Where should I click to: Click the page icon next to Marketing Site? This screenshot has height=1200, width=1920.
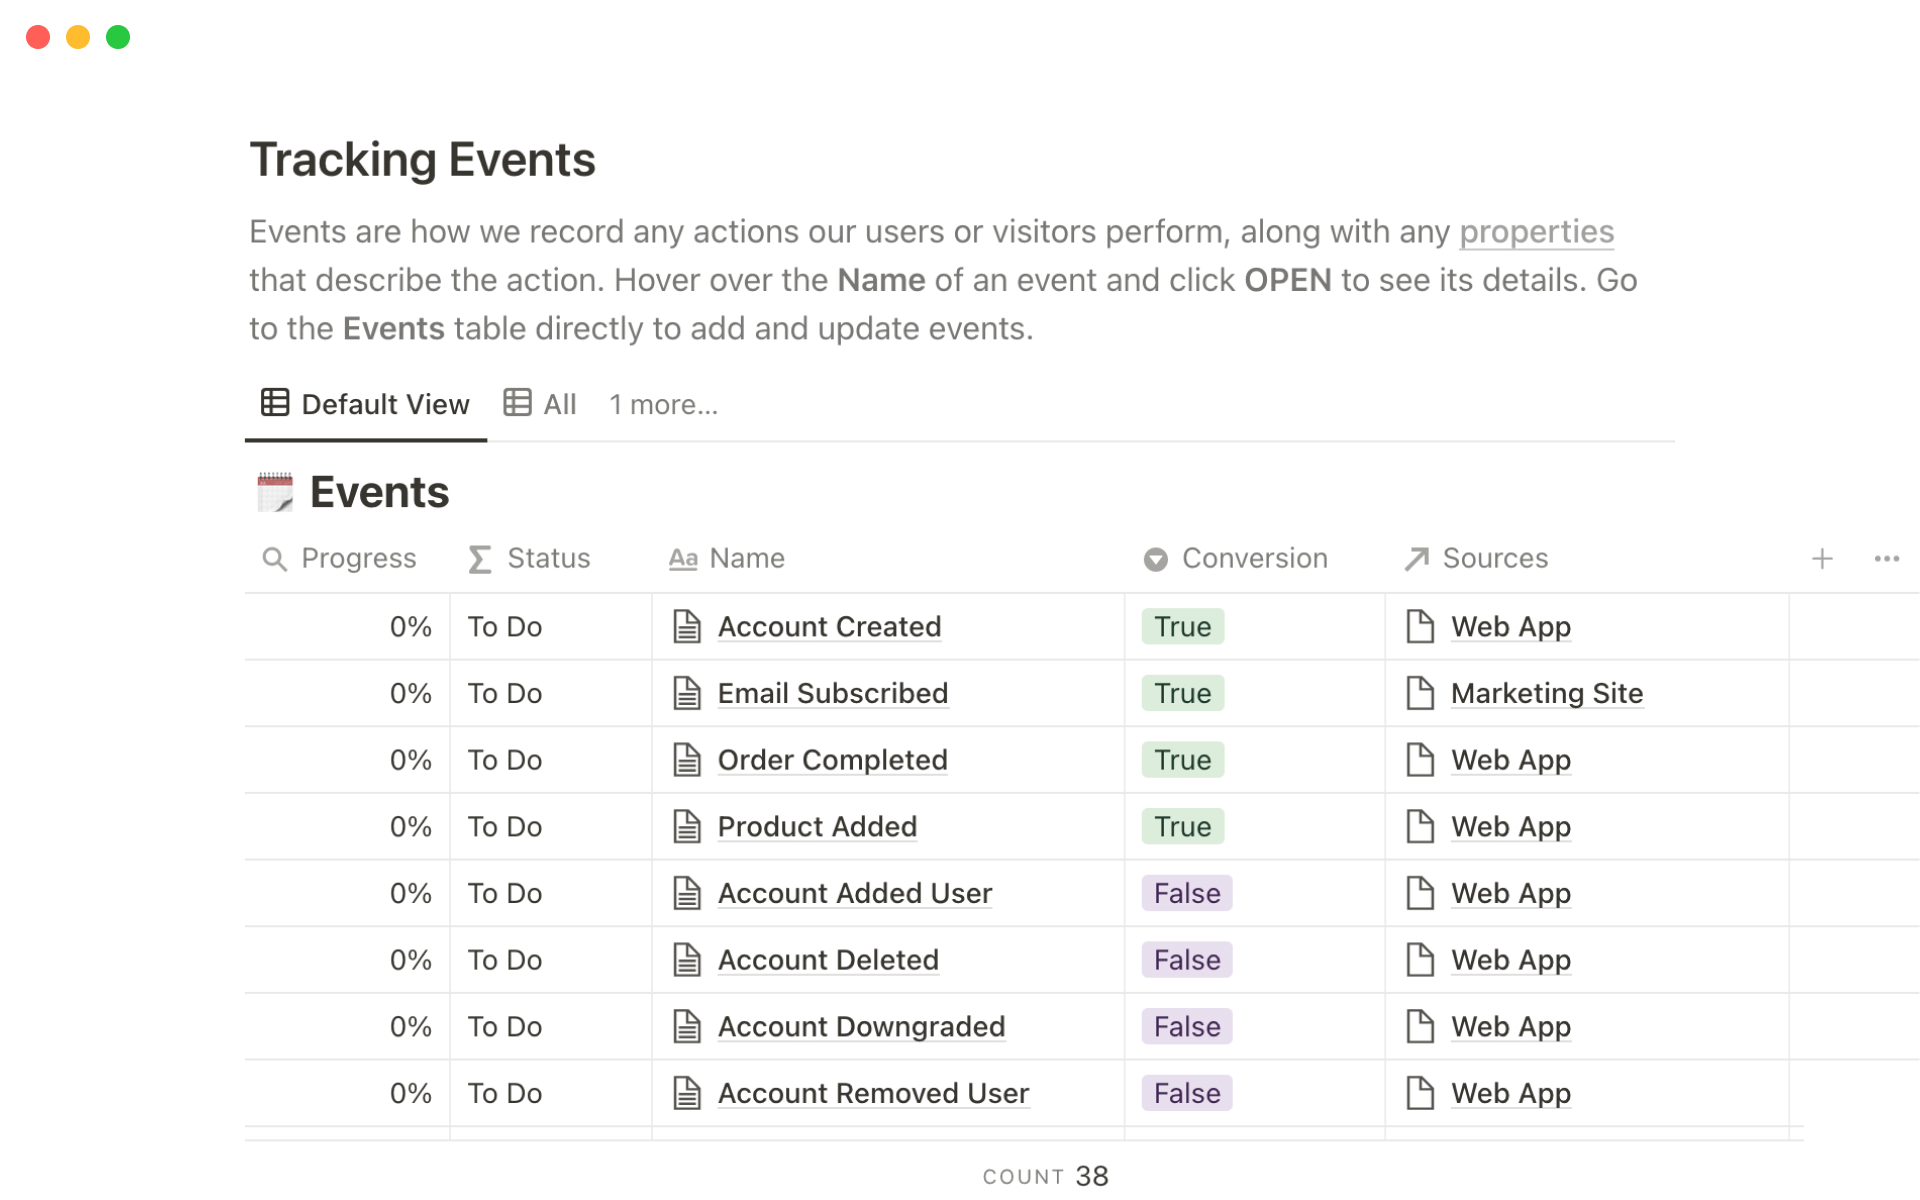click(1420, 693)
